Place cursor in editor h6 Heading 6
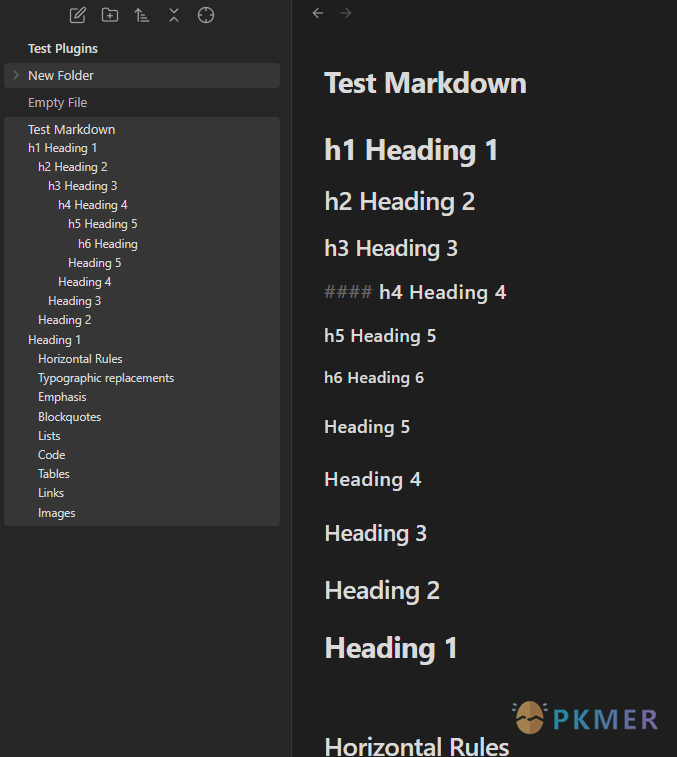 pyautogui.click(x=374, y=377)
